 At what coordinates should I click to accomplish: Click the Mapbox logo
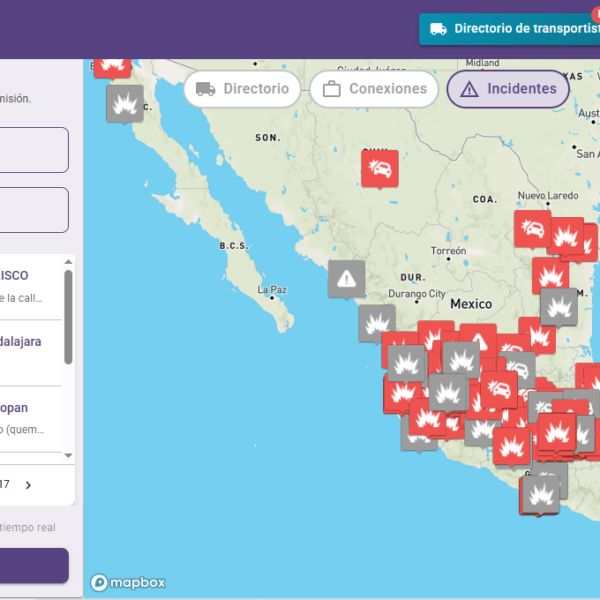click(128, 582)
